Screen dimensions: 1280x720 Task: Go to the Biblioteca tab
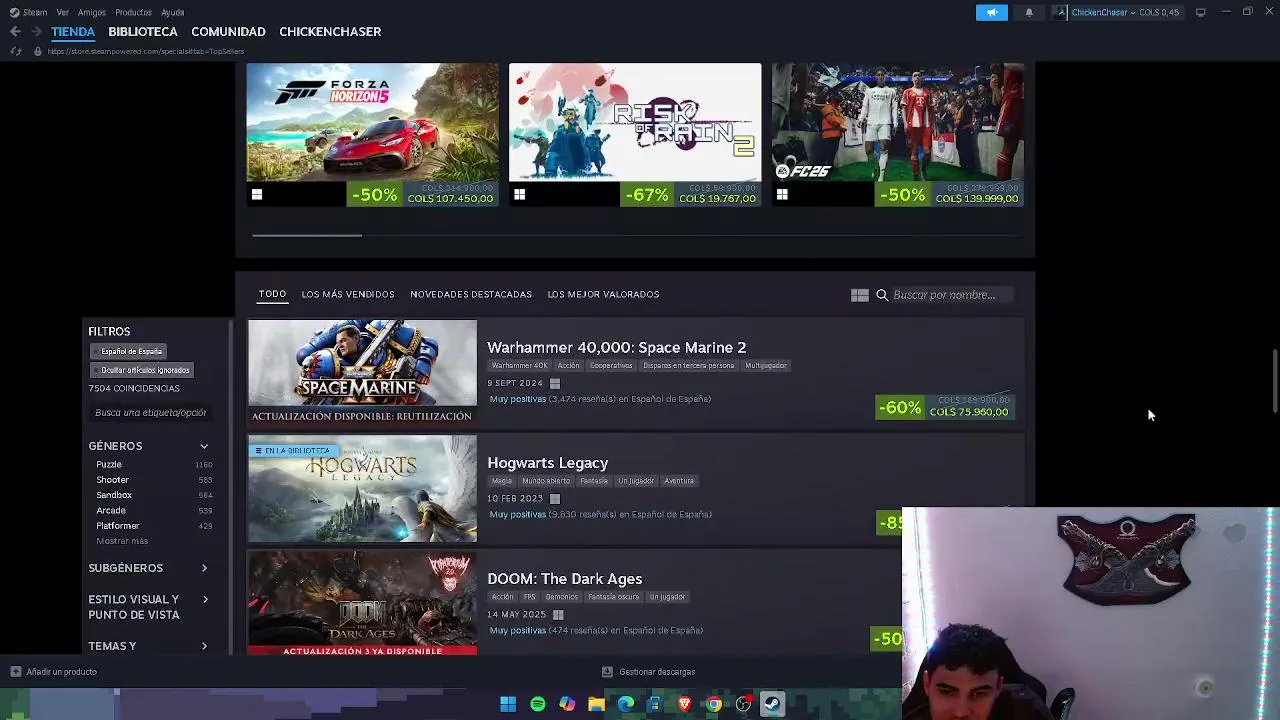click(x=143, y=32)
